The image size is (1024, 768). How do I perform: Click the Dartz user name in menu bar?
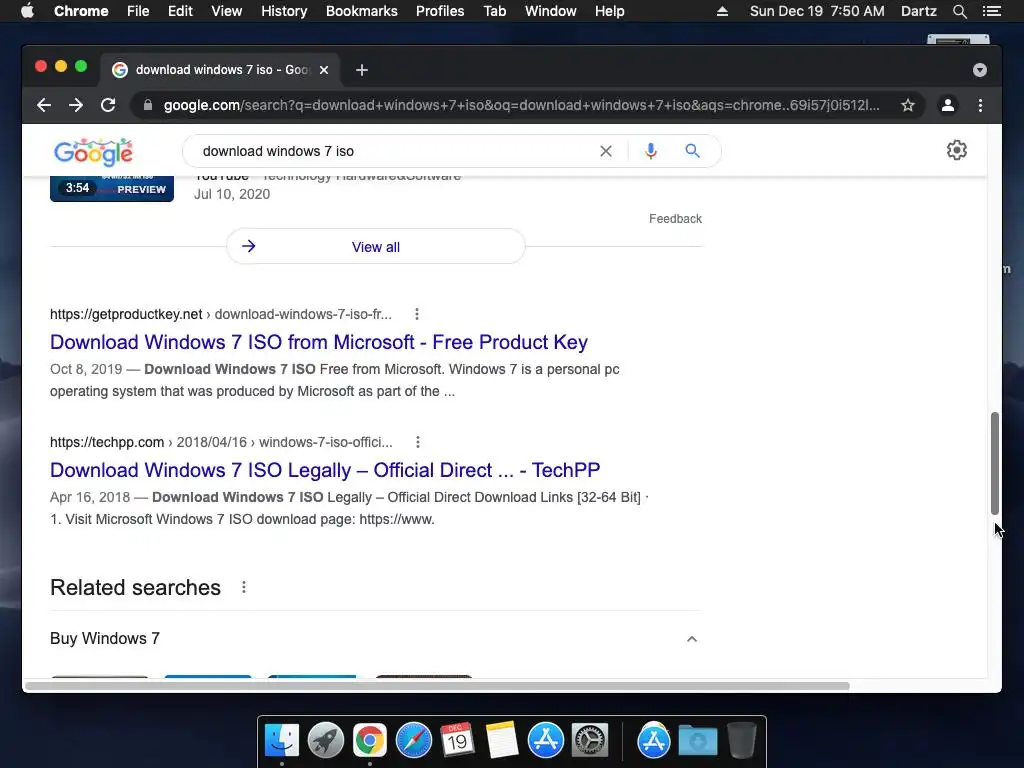(x=918, y=11)
